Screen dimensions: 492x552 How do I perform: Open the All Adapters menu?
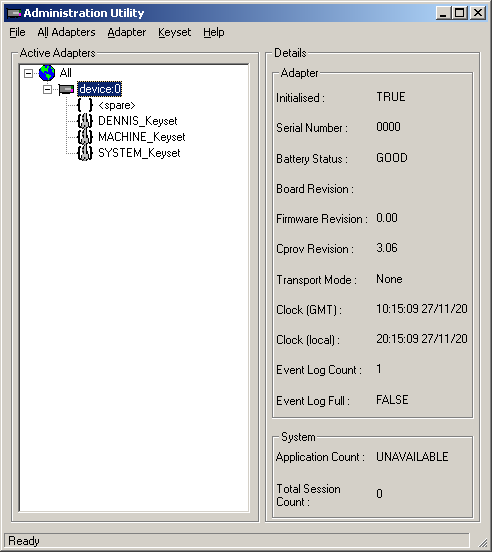(66, 32)
